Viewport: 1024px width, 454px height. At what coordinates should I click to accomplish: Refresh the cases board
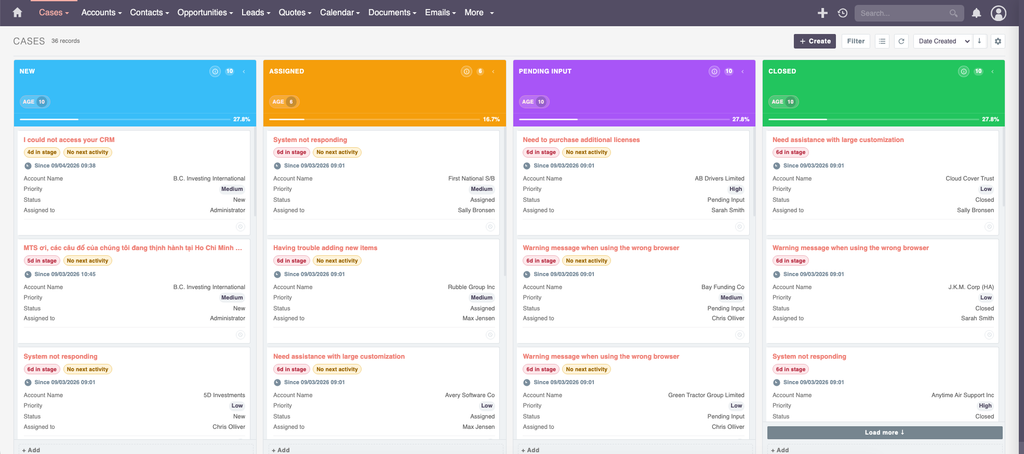(901, 41)
